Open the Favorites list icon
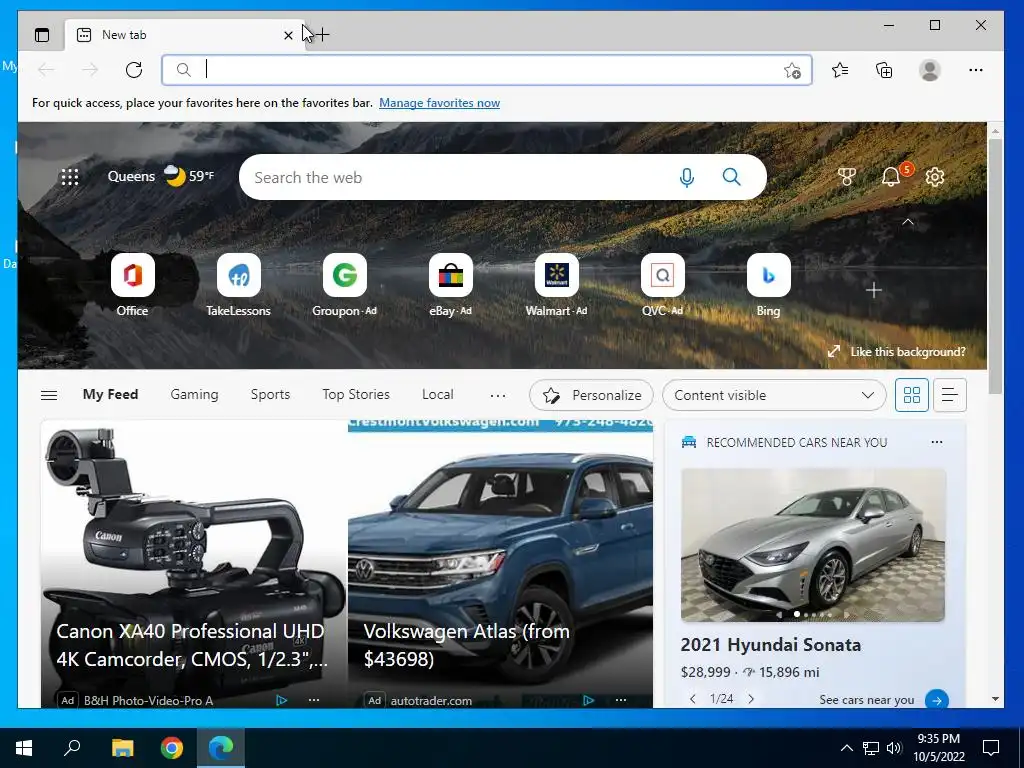1024x768 pixels. pyautogui.click(x=840, y=70)
